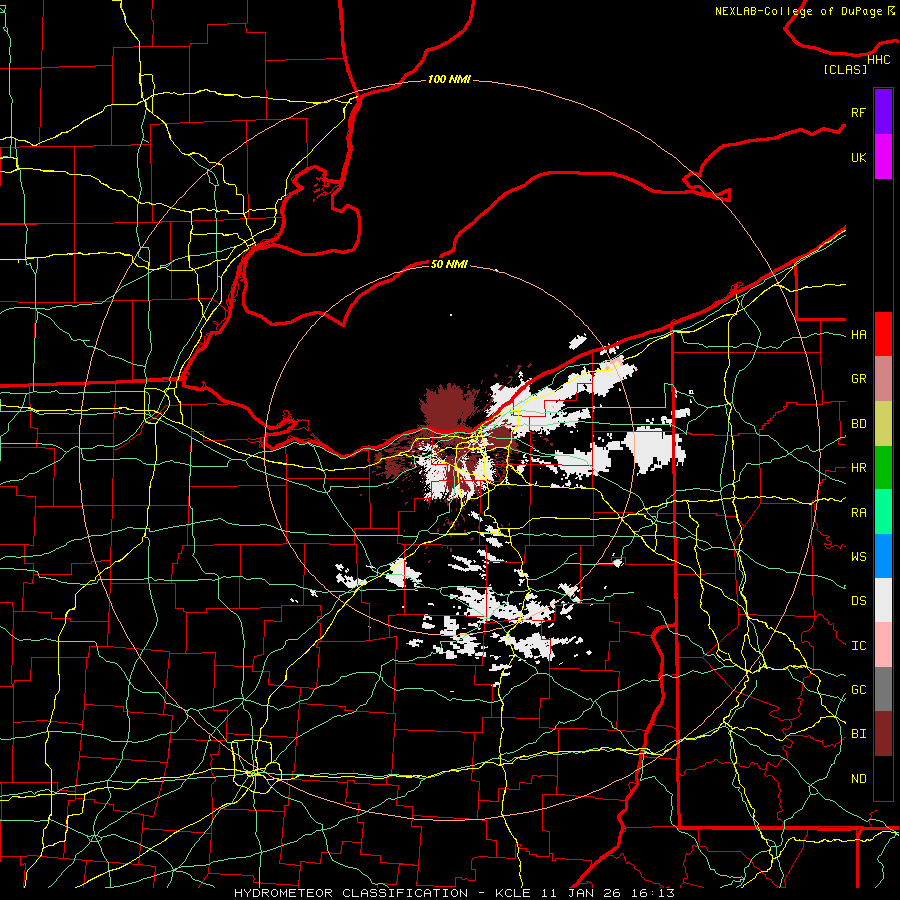Click the GR legend label
Screen dimensions: 900x900
click(858, 379)
